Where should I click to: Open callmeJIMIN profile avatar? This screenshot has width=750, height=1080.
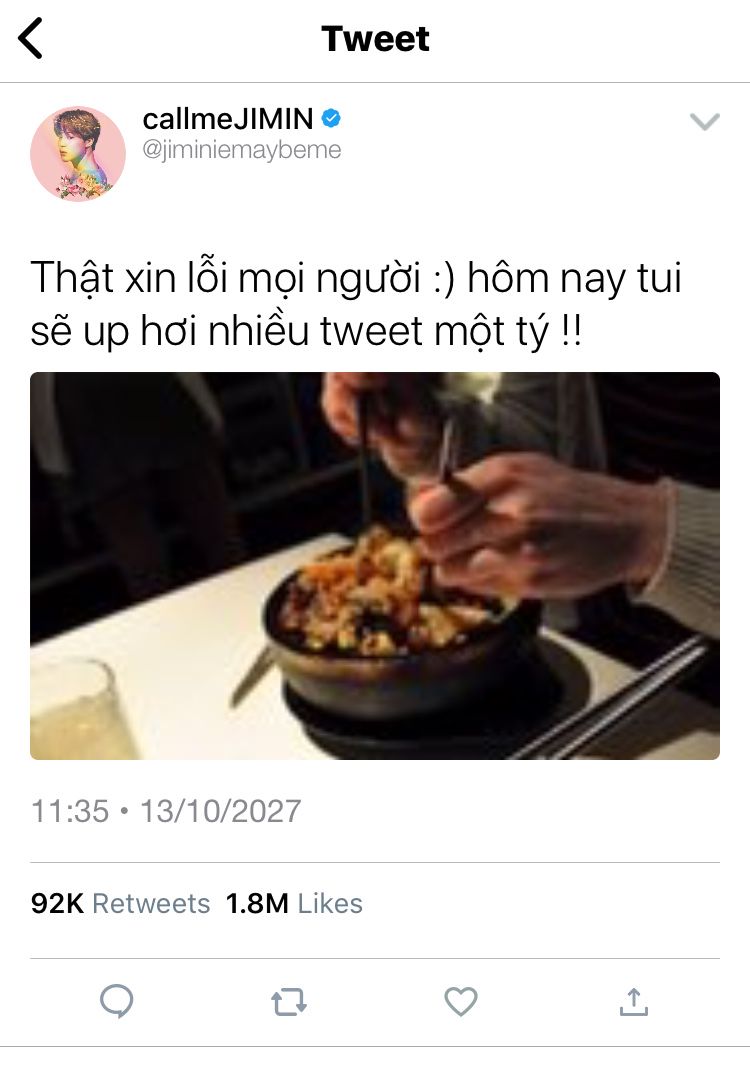point(78,154)
